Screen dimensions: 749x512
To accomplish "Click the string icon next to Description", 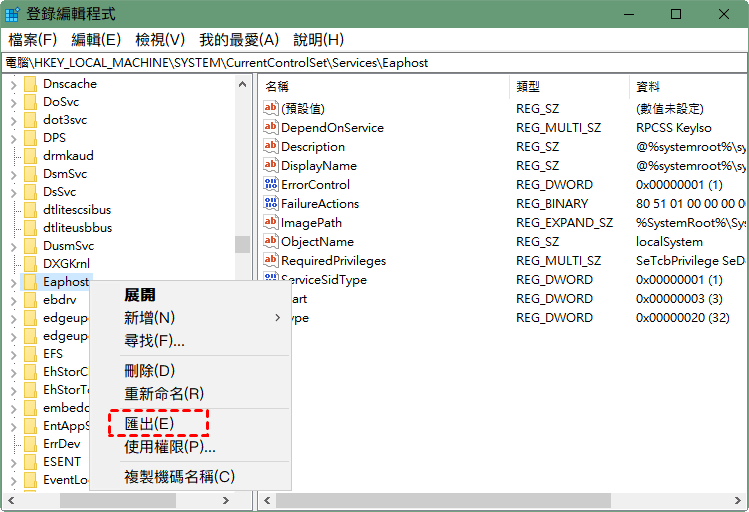I will (271, 146).
